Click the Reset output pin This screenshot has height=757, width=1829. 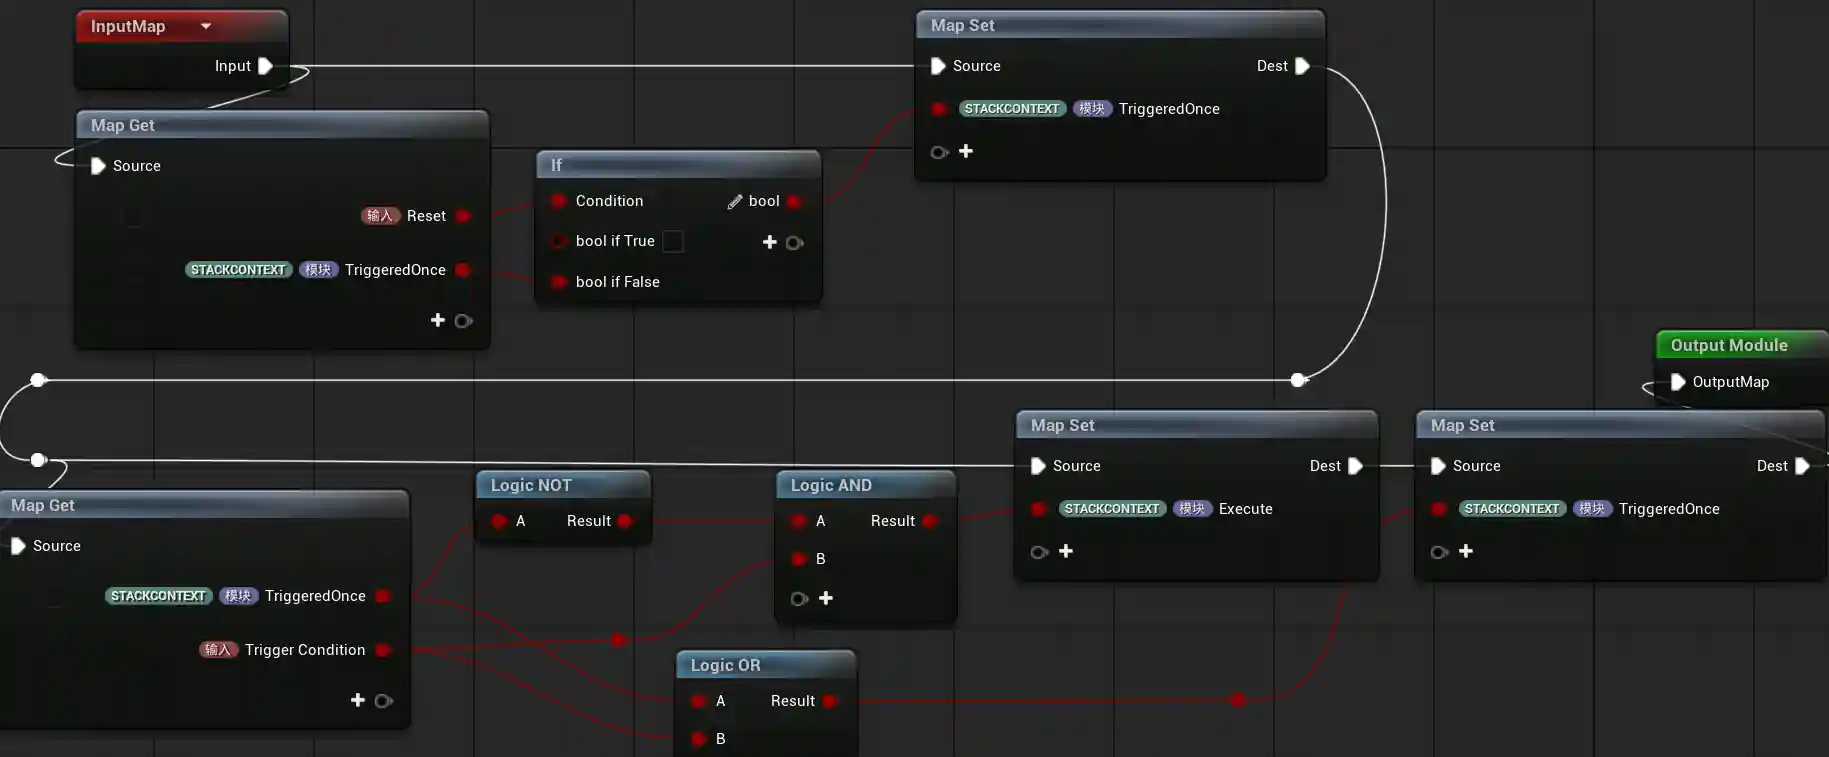[463, 216]
